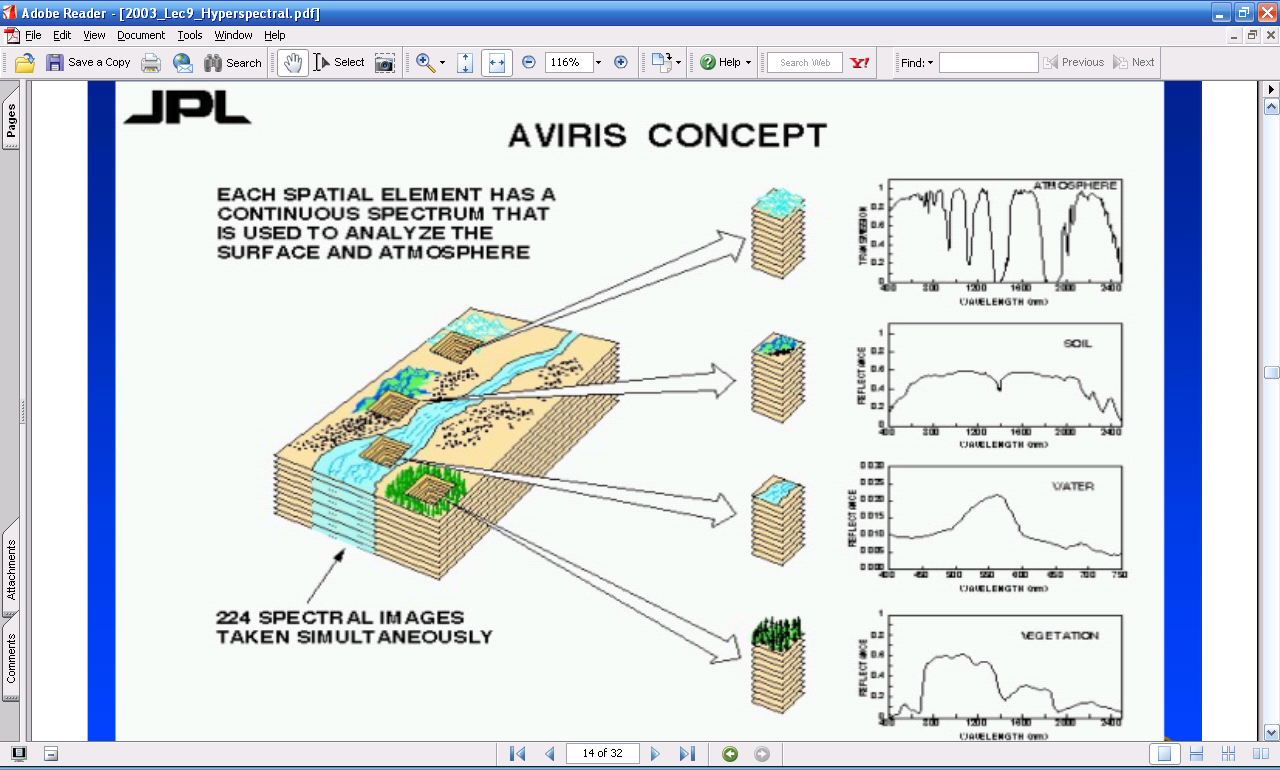Viewport: 1280px width, 770px height.
Task: Click the Fit Page height icon
Action: 465,62
